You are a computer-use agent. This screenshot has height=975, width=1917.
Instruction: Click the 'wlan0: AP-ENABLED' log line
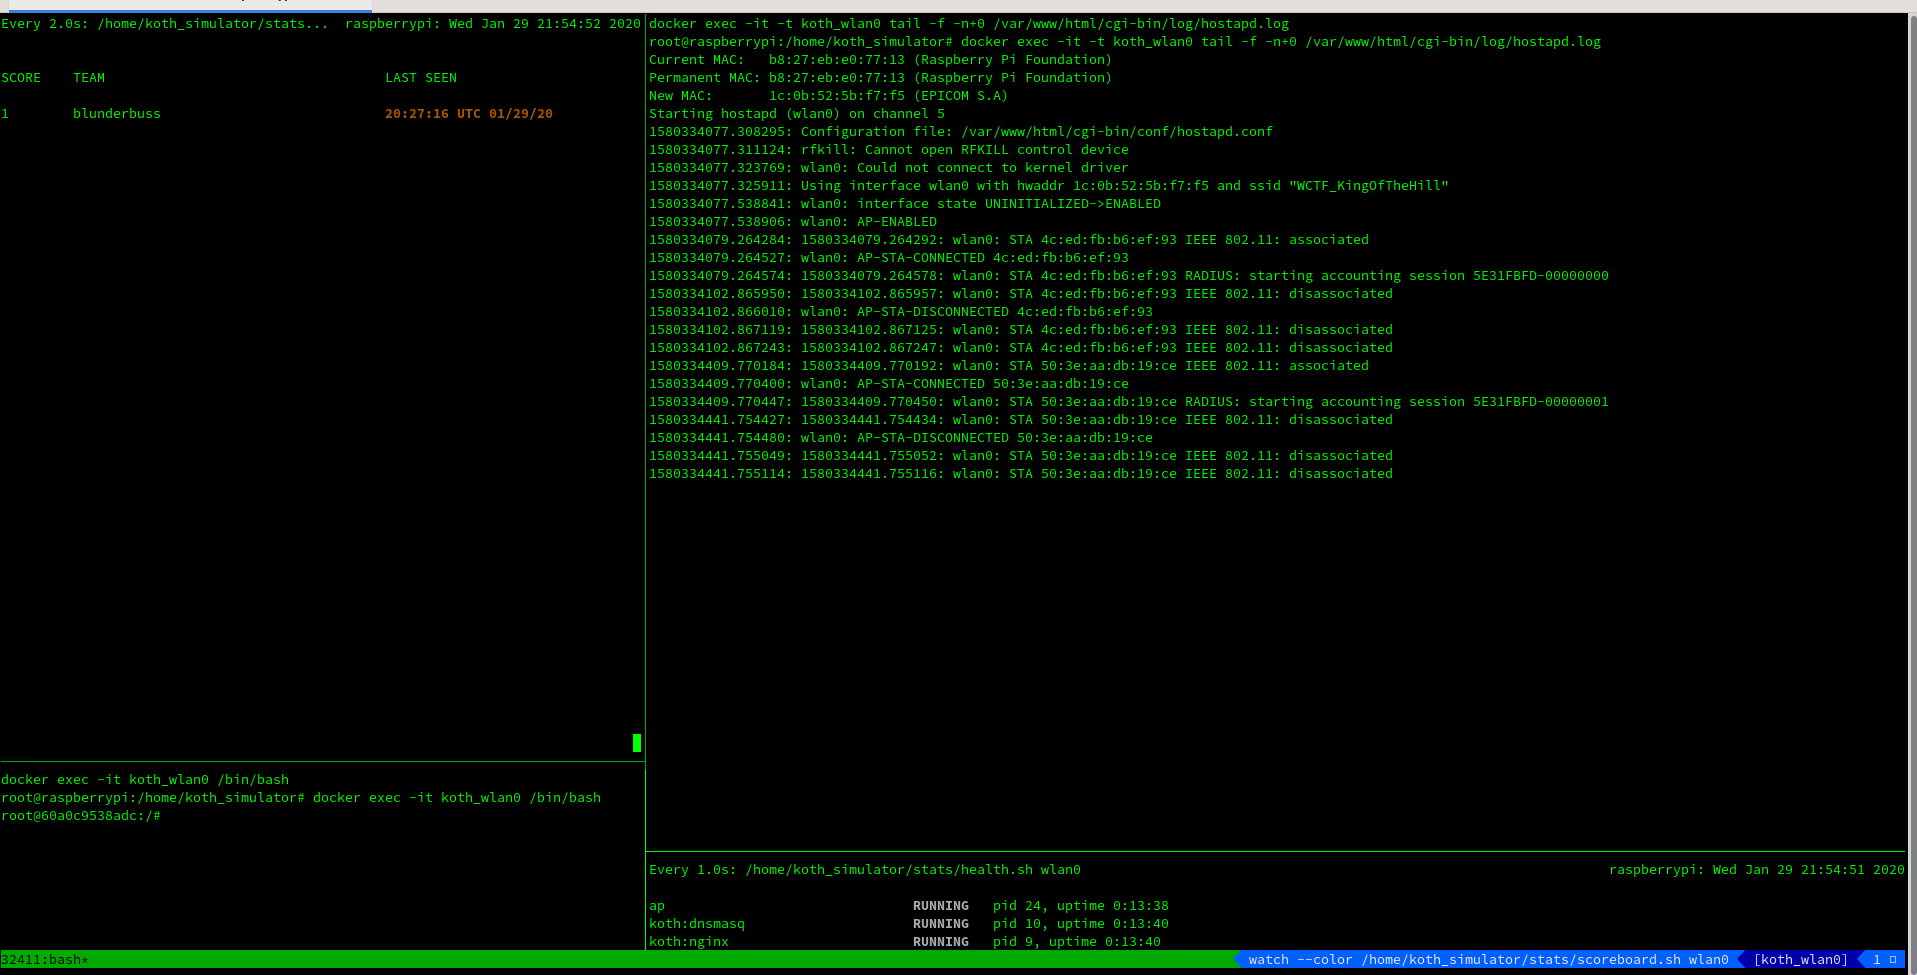793,222
